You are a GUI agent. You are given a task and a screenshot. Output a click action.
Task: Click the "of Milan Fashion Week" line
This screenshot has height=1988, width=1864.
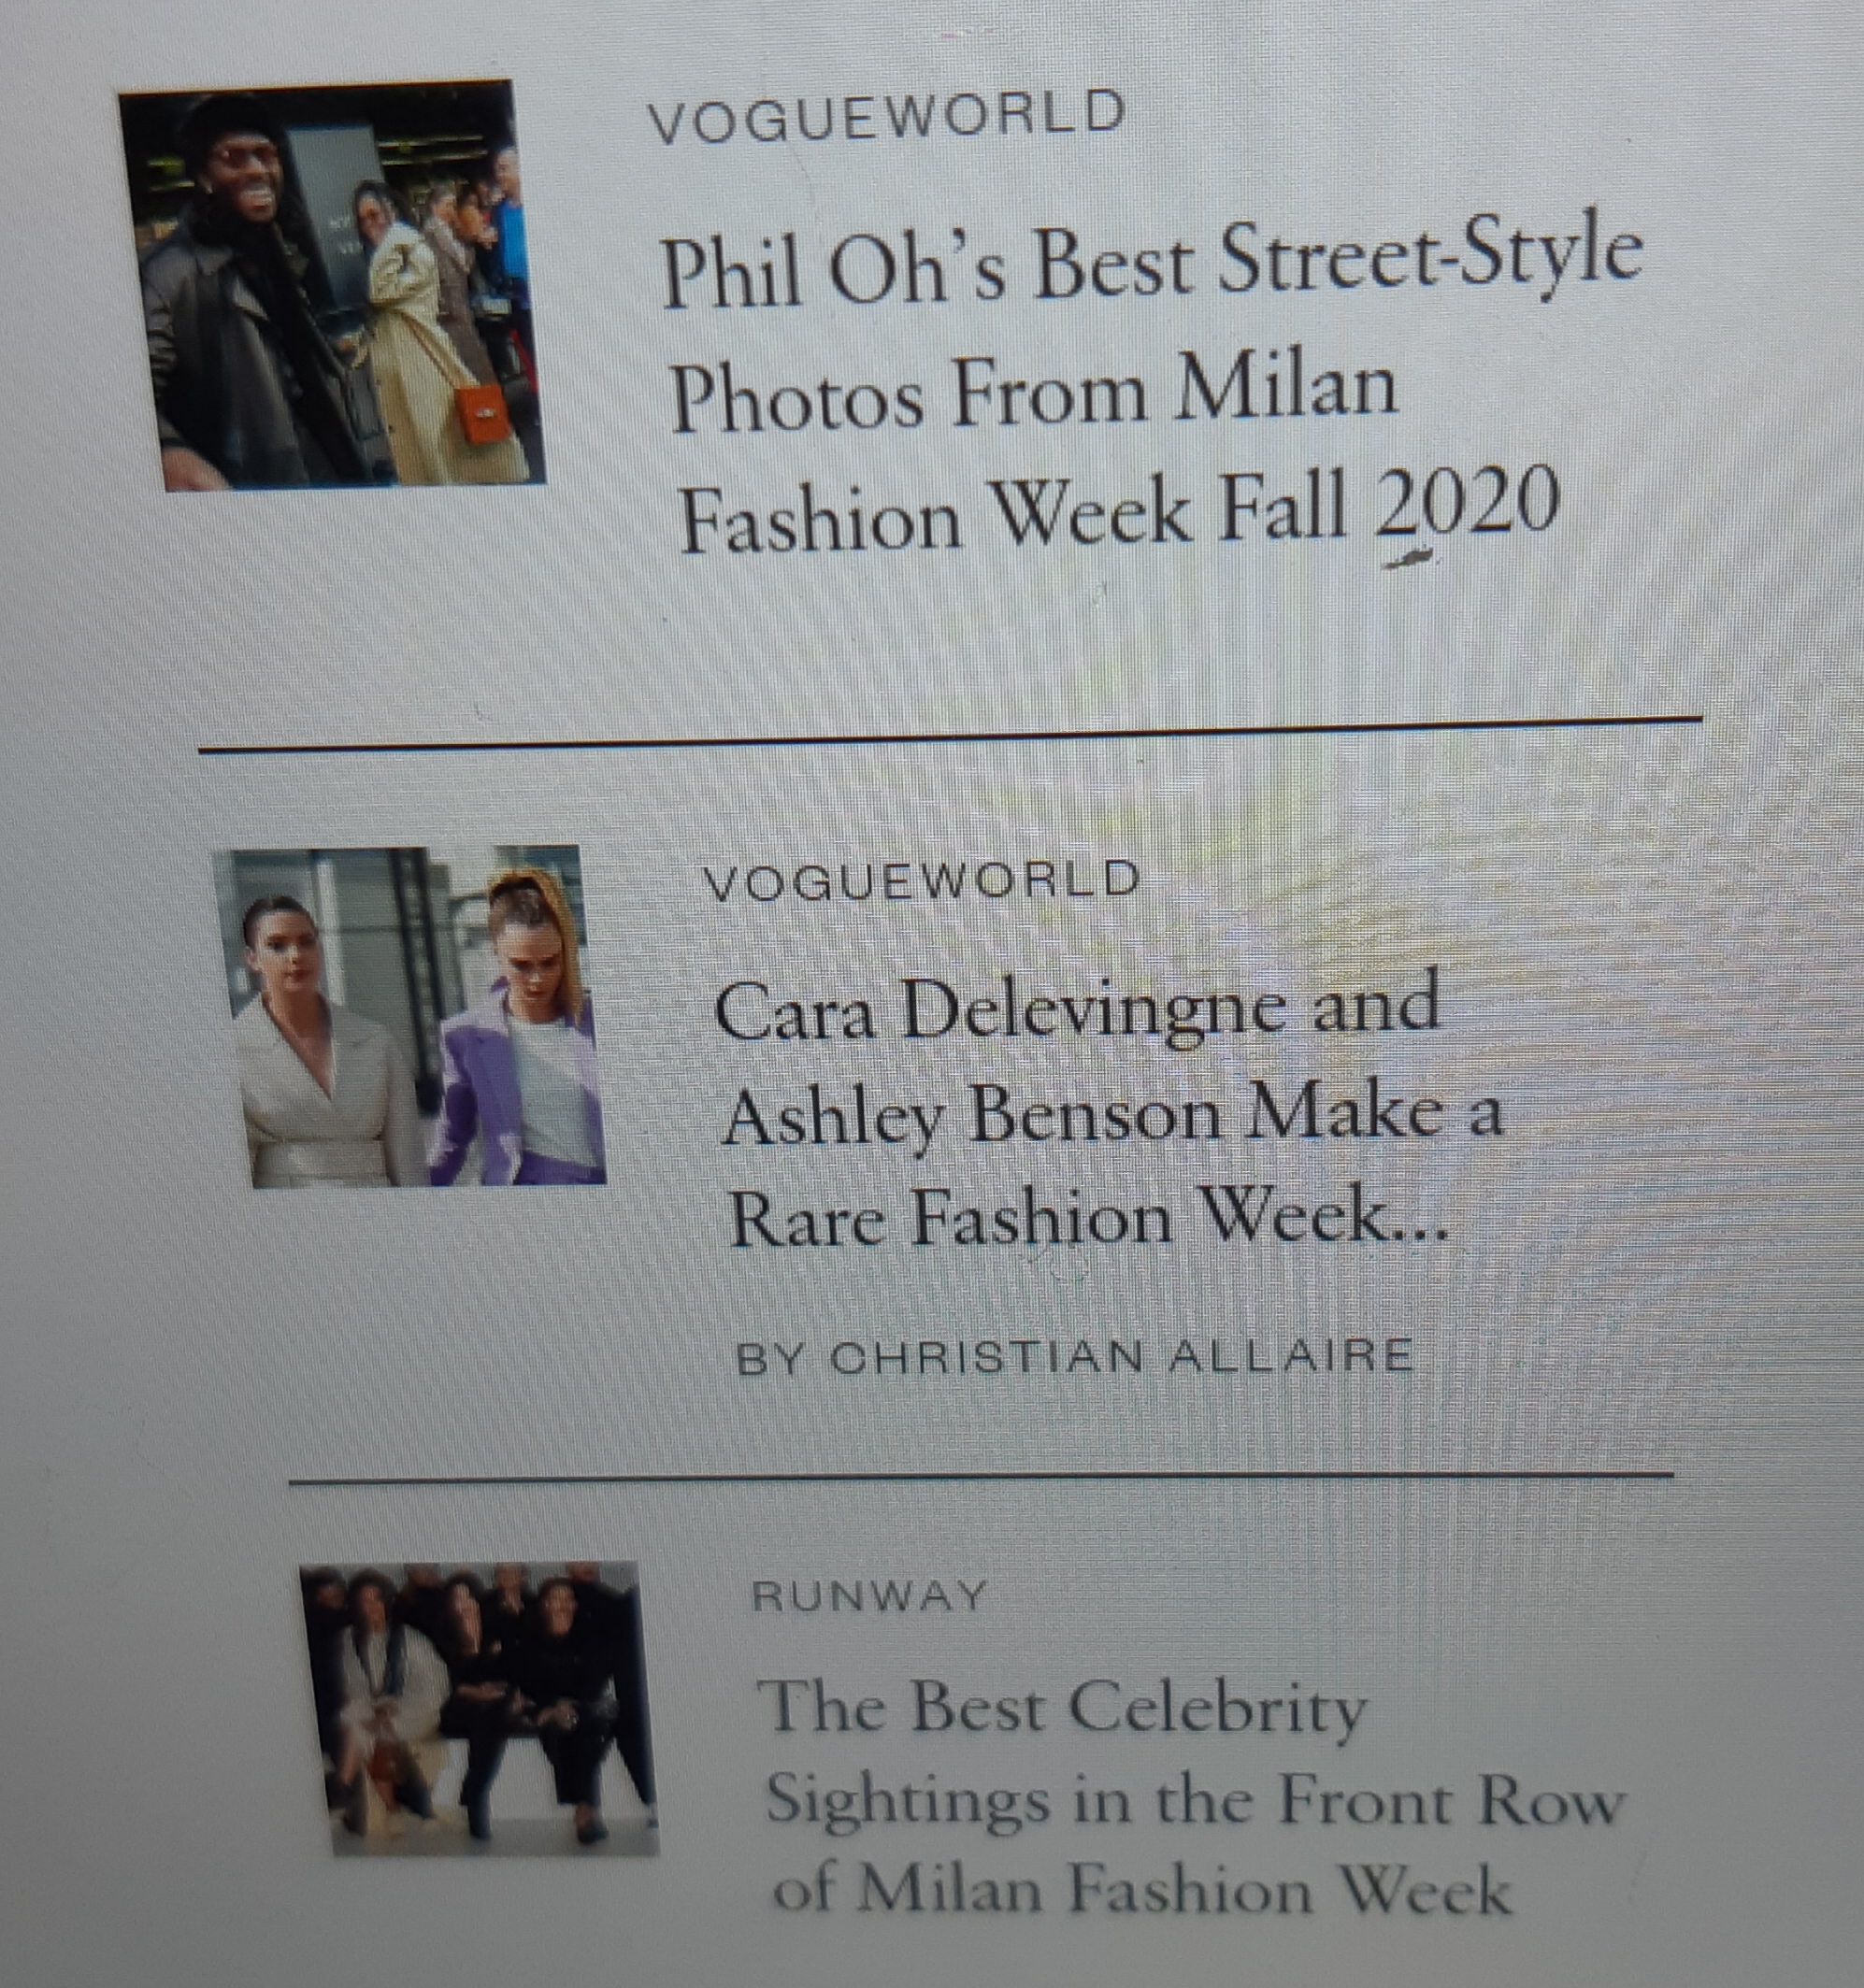1141,1890
